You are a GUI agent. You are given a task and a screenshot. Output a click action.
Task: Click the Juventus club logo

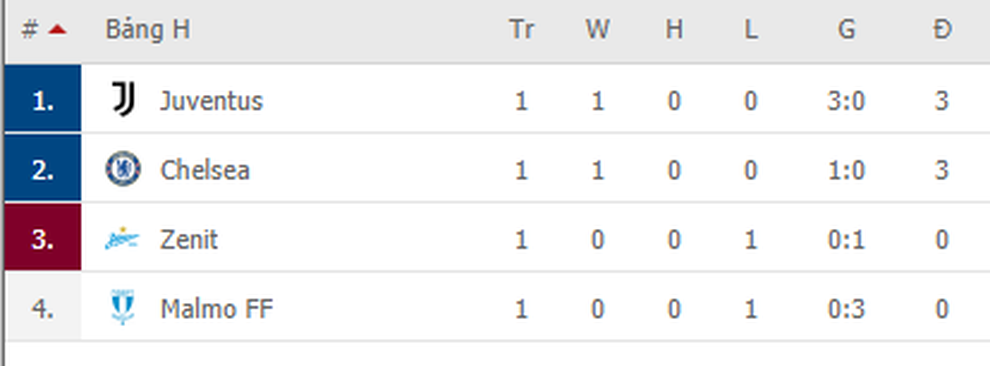tap(123, 100)
